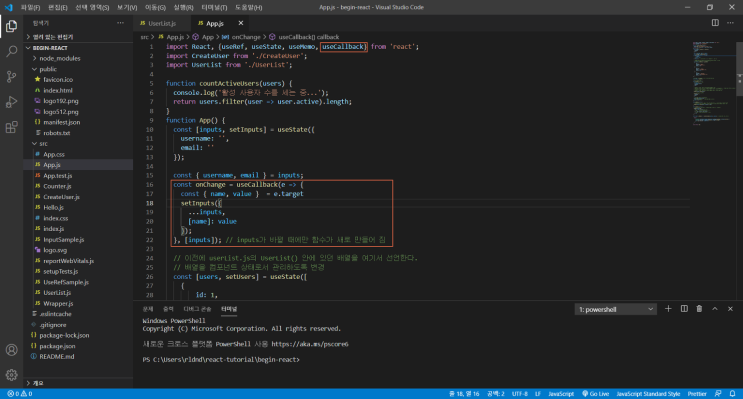Image resolution: width=743 pixels, height=399 pixels.
Task: Open the View menu
Action: pos(127,8)
